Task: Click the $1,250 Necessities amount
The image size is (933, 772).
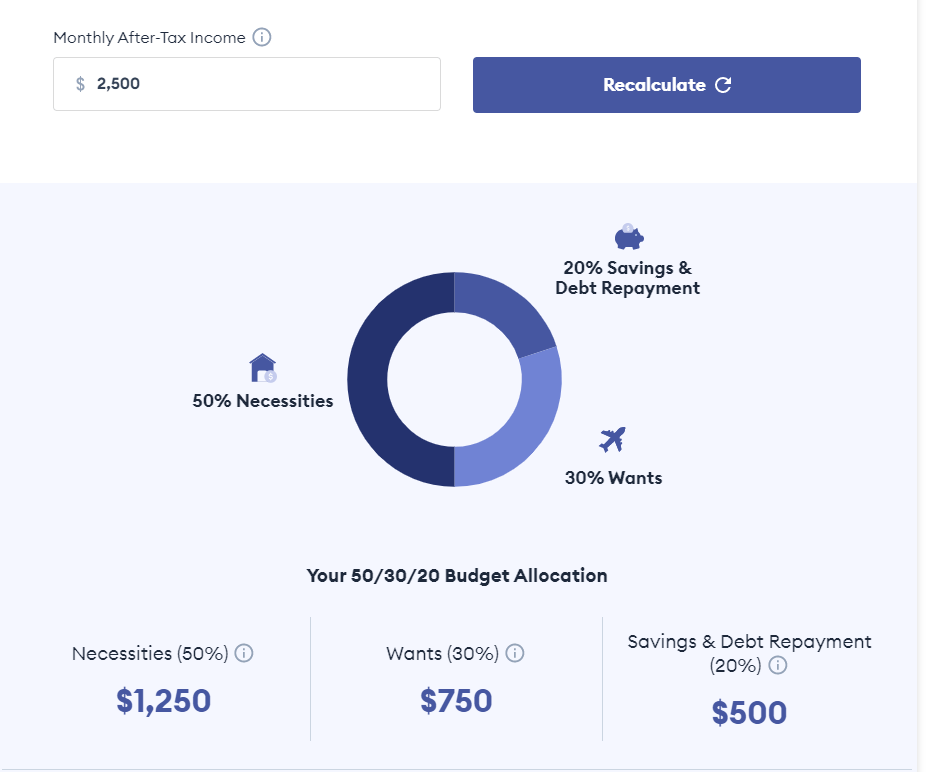Action: pos(164,701)
